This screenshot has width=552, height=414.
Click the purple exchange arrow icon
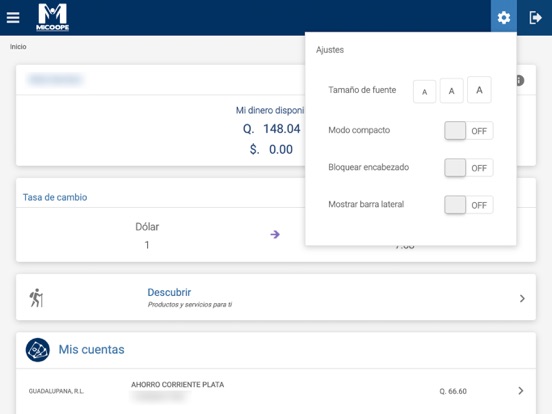[x=275, y=234]
